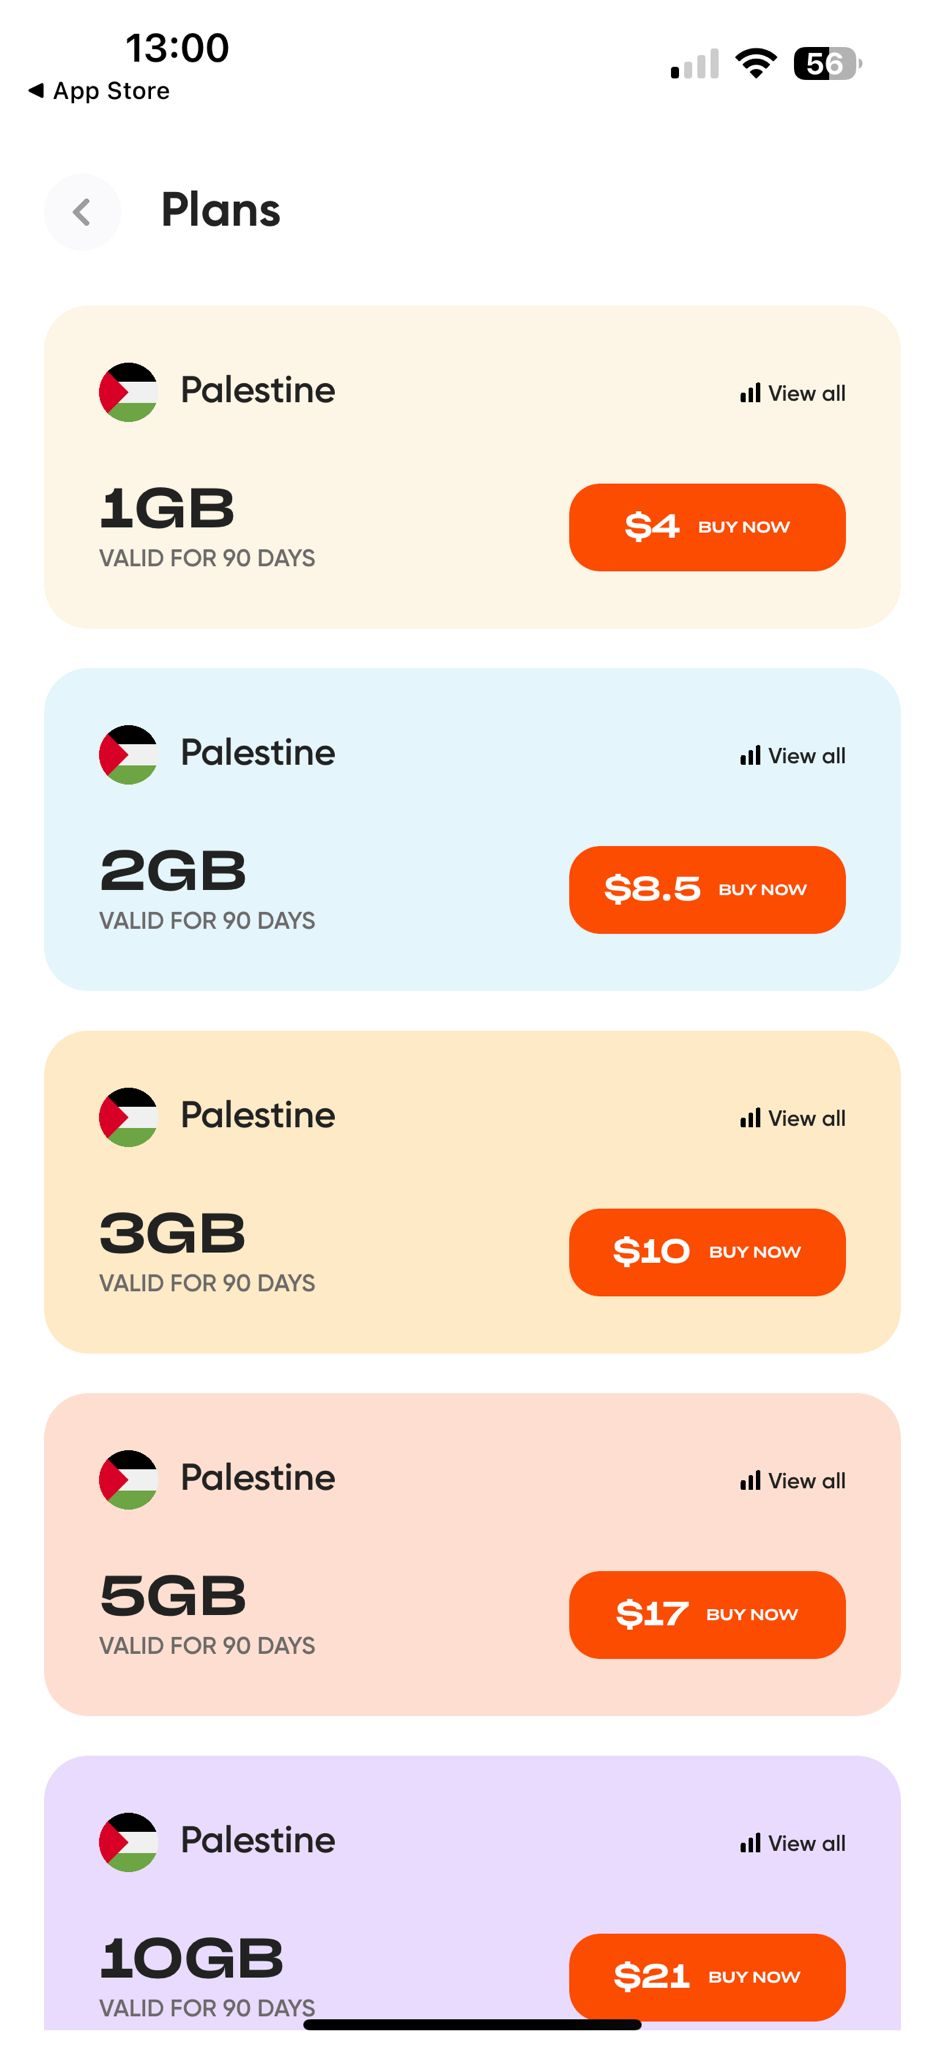Buy the 2GB plan for $8.5
945x2048 pixels.
pos(707,890)
